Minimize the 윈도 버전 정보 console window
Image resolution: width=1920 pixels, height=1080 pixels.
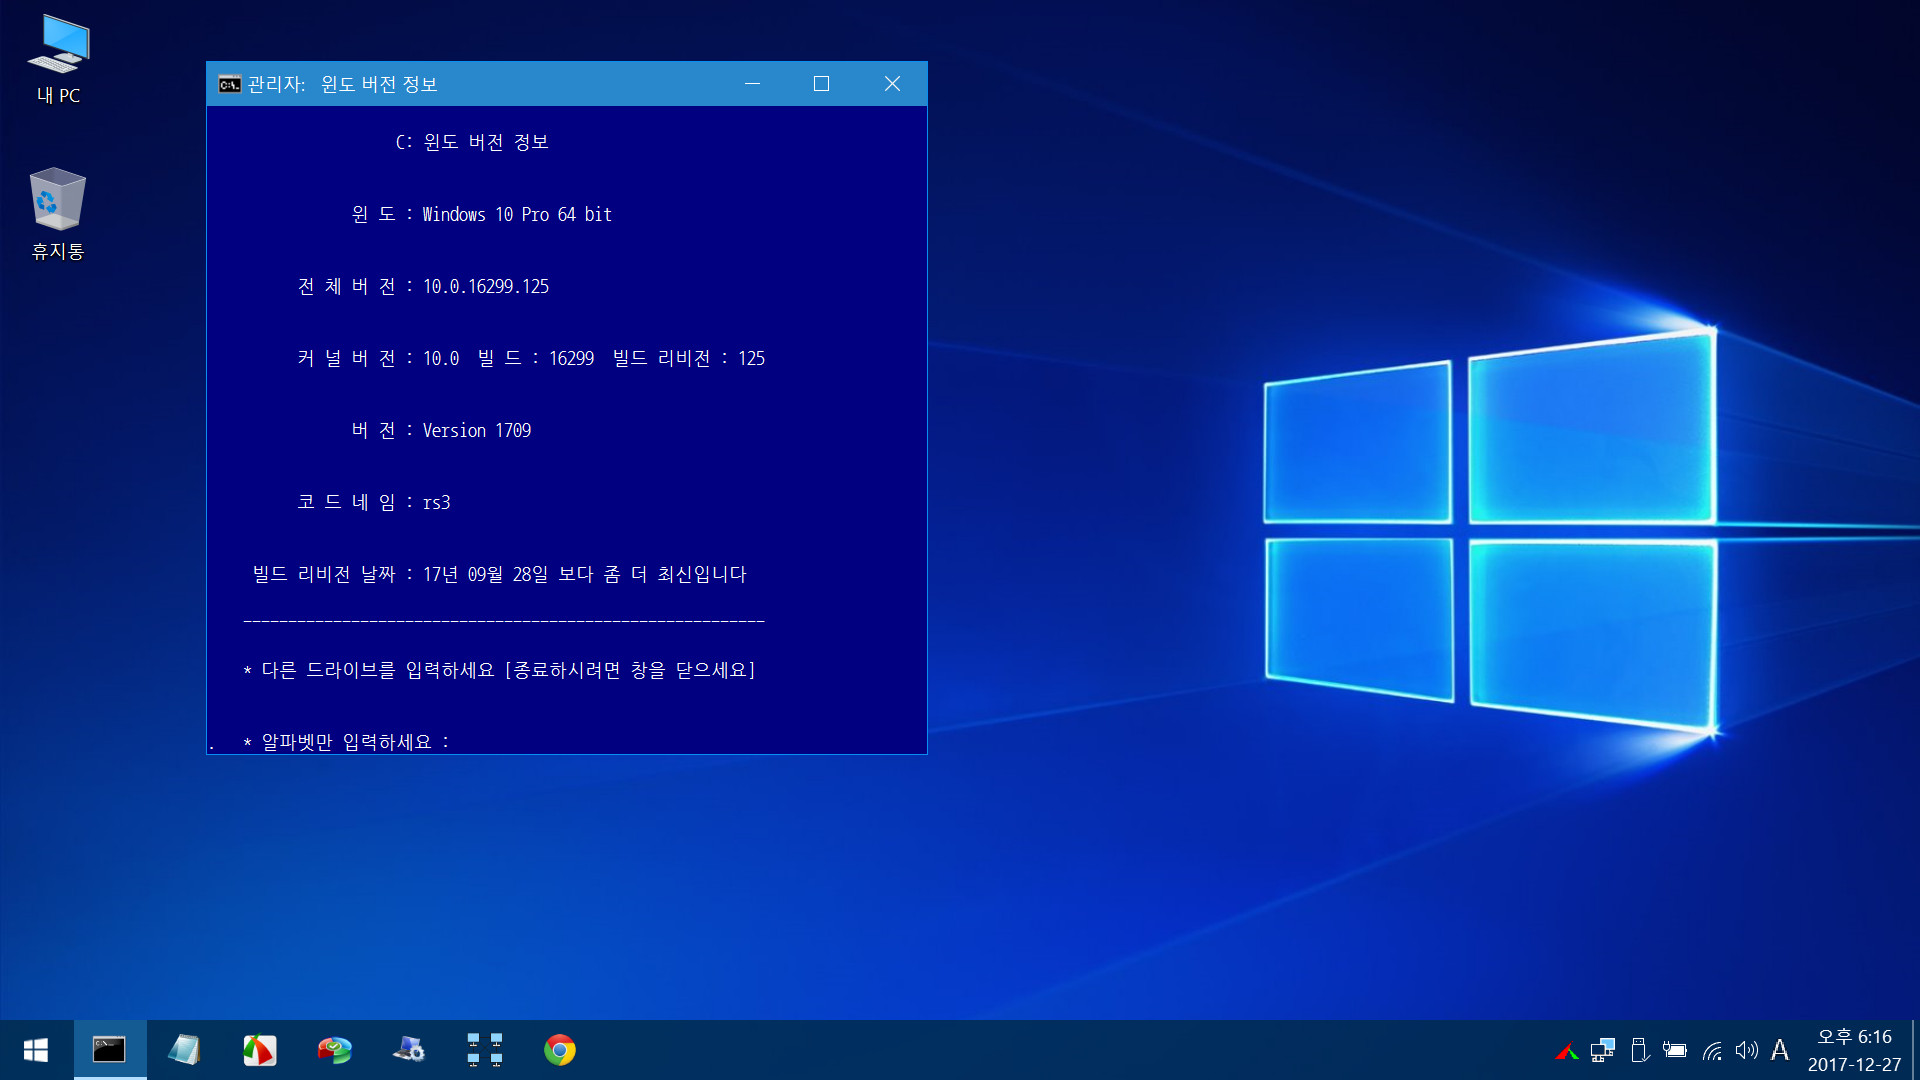[753, 84]
